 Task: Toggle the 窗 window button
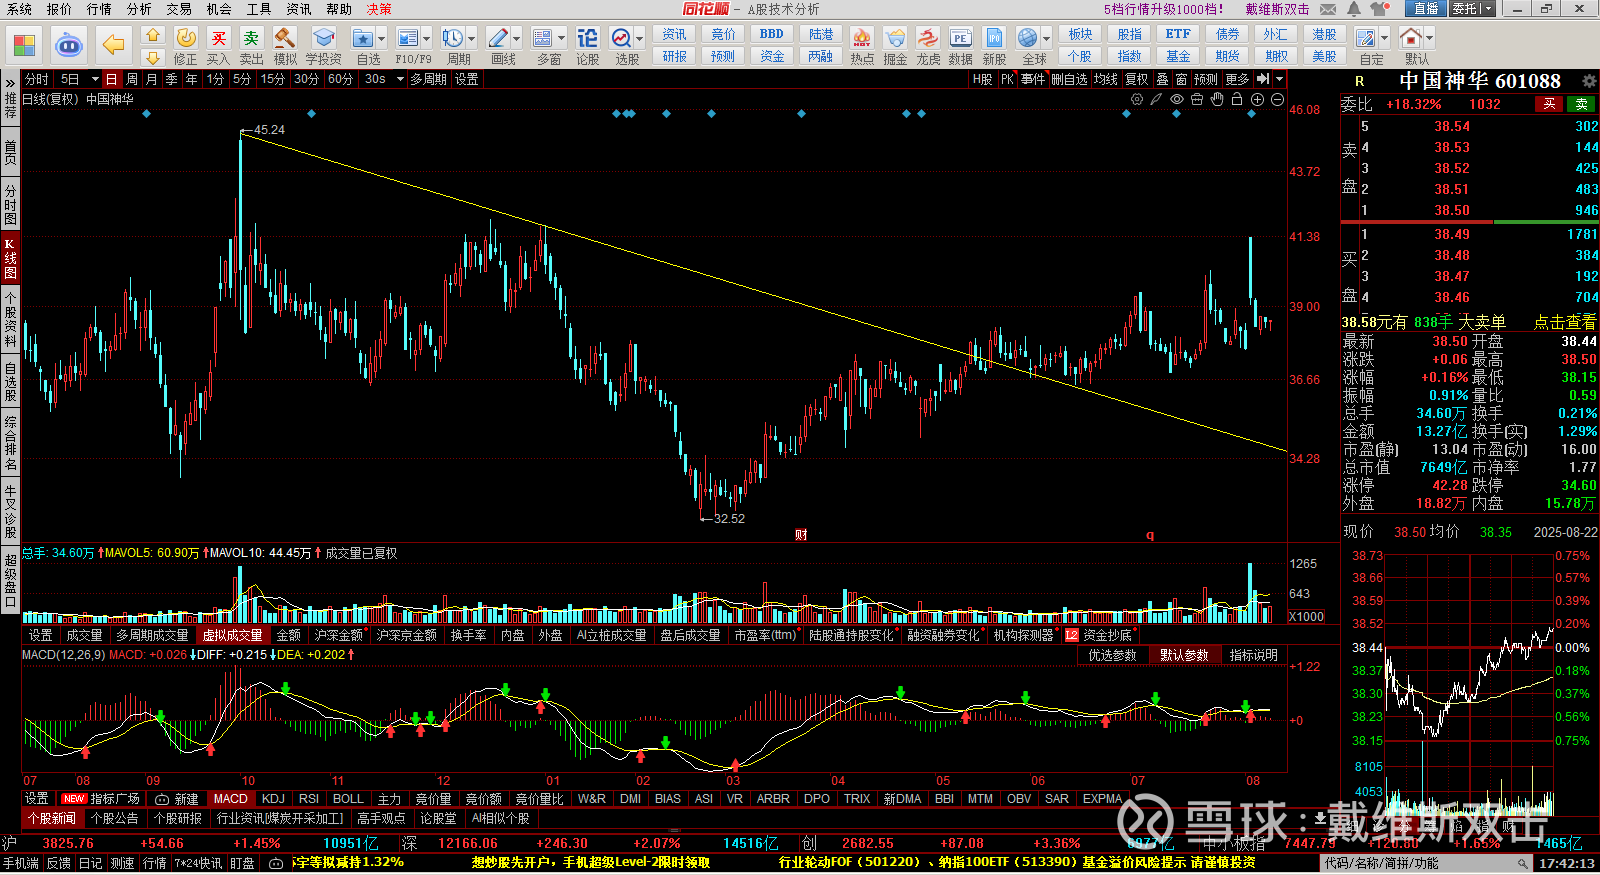[1181, 79]
